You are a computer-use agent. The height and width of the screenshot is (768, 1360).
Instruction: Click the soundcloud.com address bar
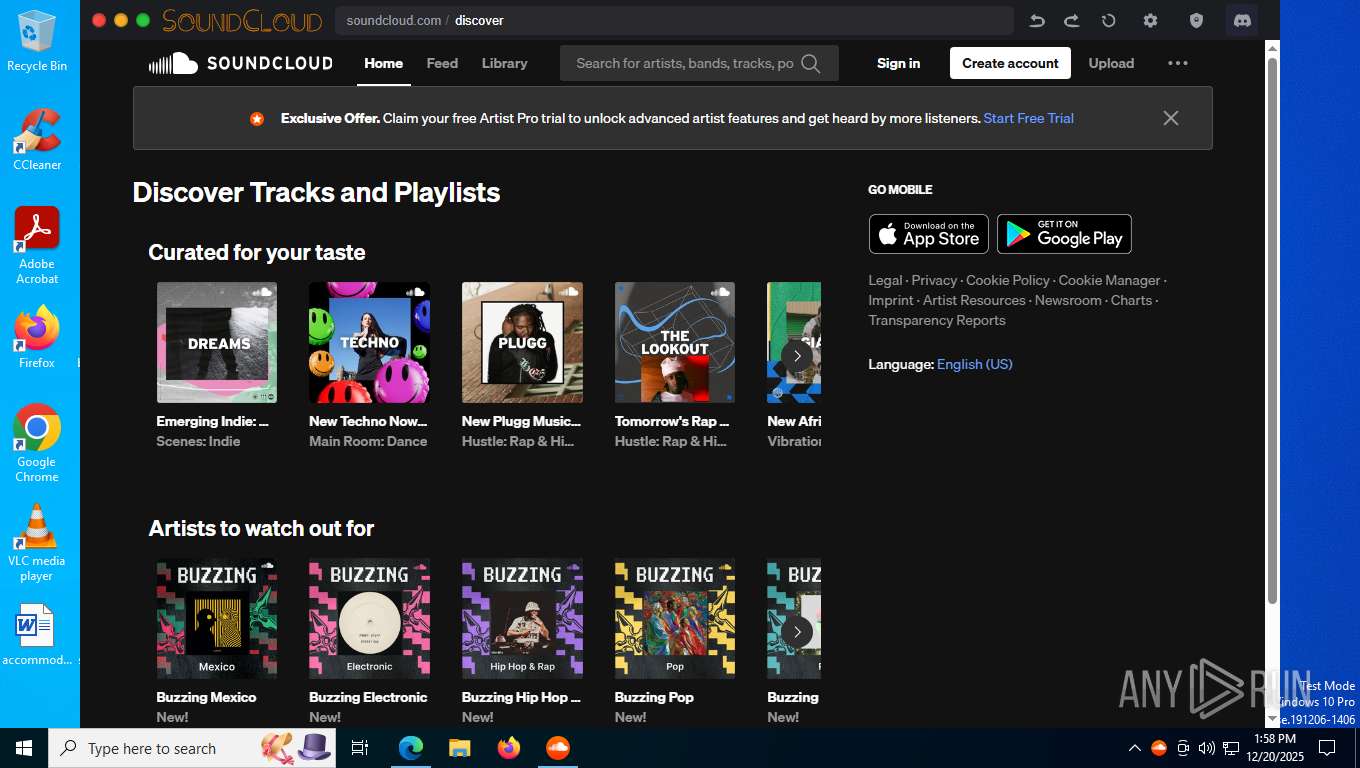[674, 20]
